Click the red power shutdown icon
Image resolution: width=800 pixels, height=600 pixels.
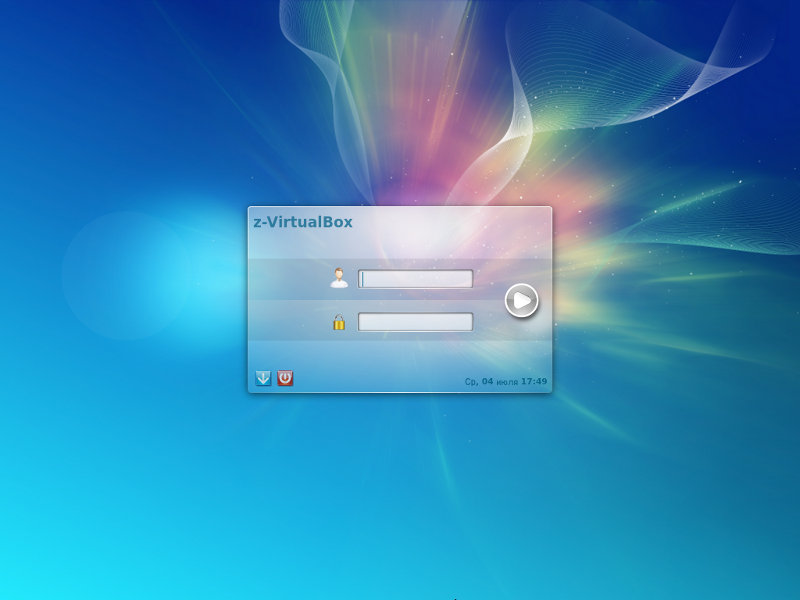pyautogui.click(x=285, y=378)
